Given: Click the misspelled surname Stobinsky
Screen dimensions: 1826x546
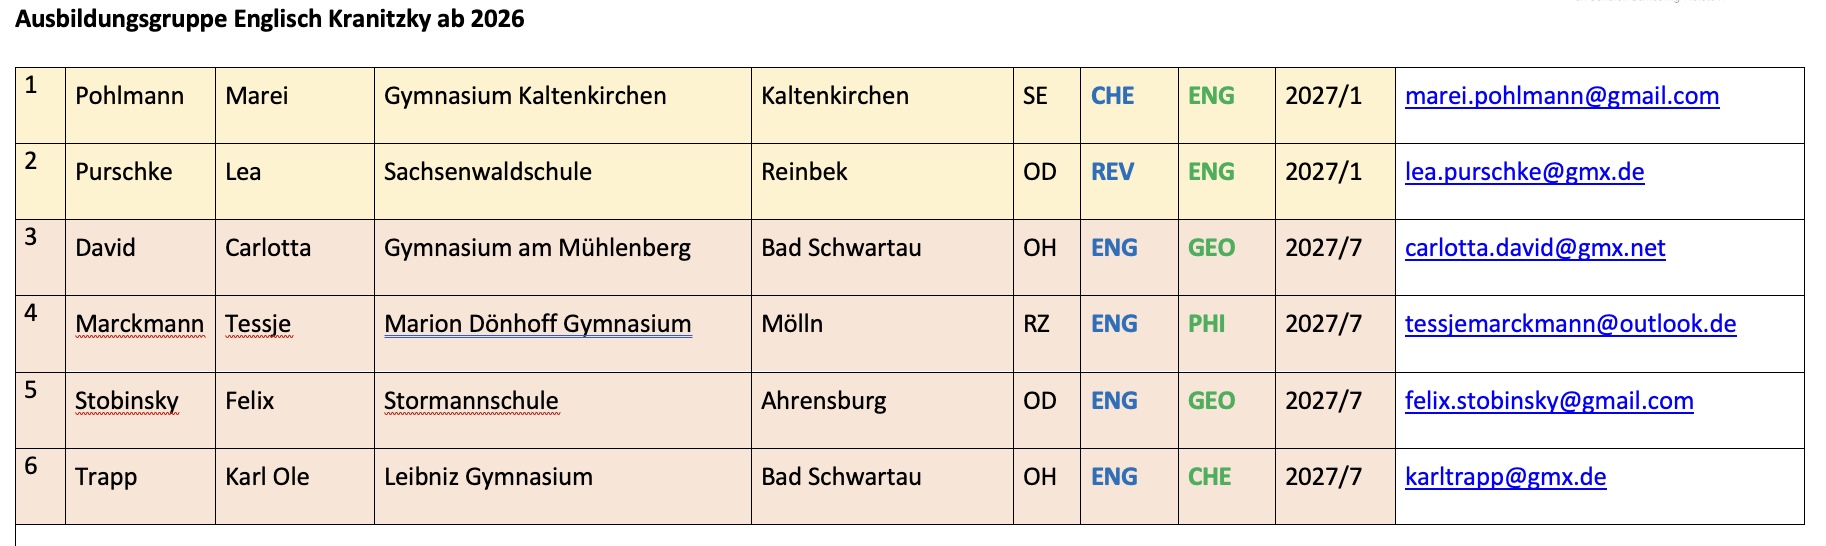Looking at the screenshot, I should (127, 401).
